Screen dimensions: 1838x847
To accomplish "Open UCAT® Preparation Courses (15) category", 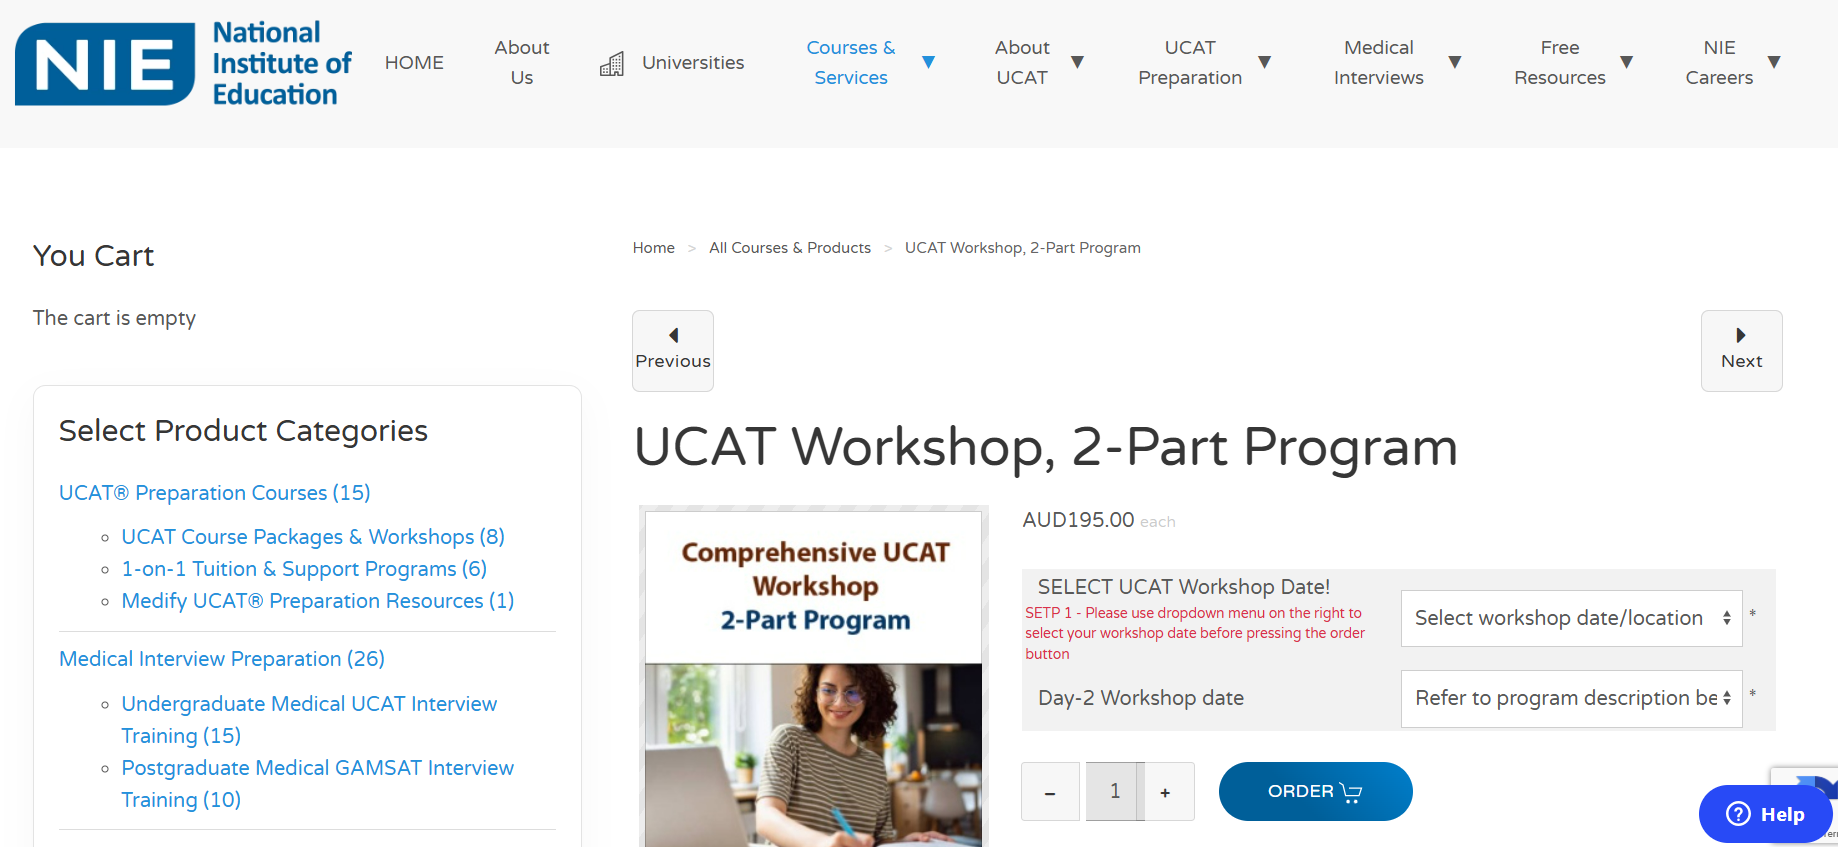I will point(215,493).
